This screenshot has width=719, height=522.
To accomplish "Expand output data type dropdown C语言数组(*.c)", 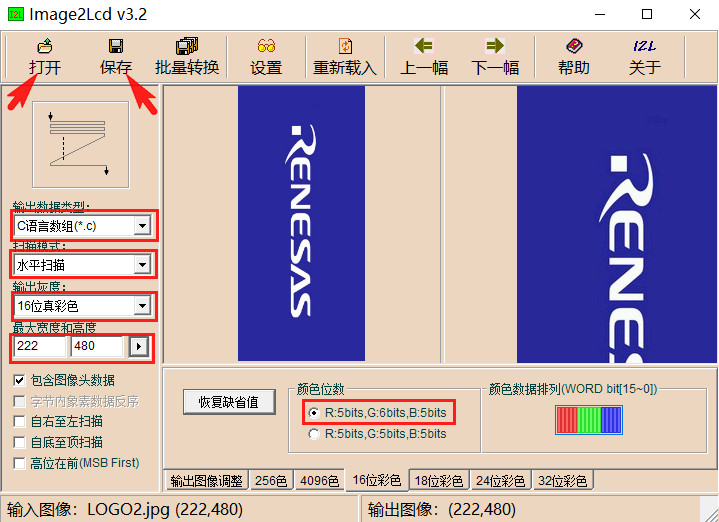I will point(142,226).
